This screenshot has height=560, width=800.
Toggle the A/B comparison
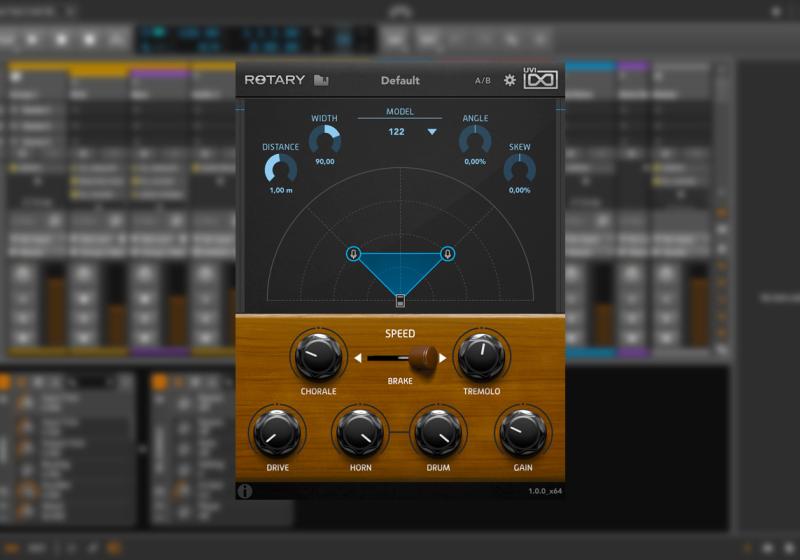click(483, 80)
